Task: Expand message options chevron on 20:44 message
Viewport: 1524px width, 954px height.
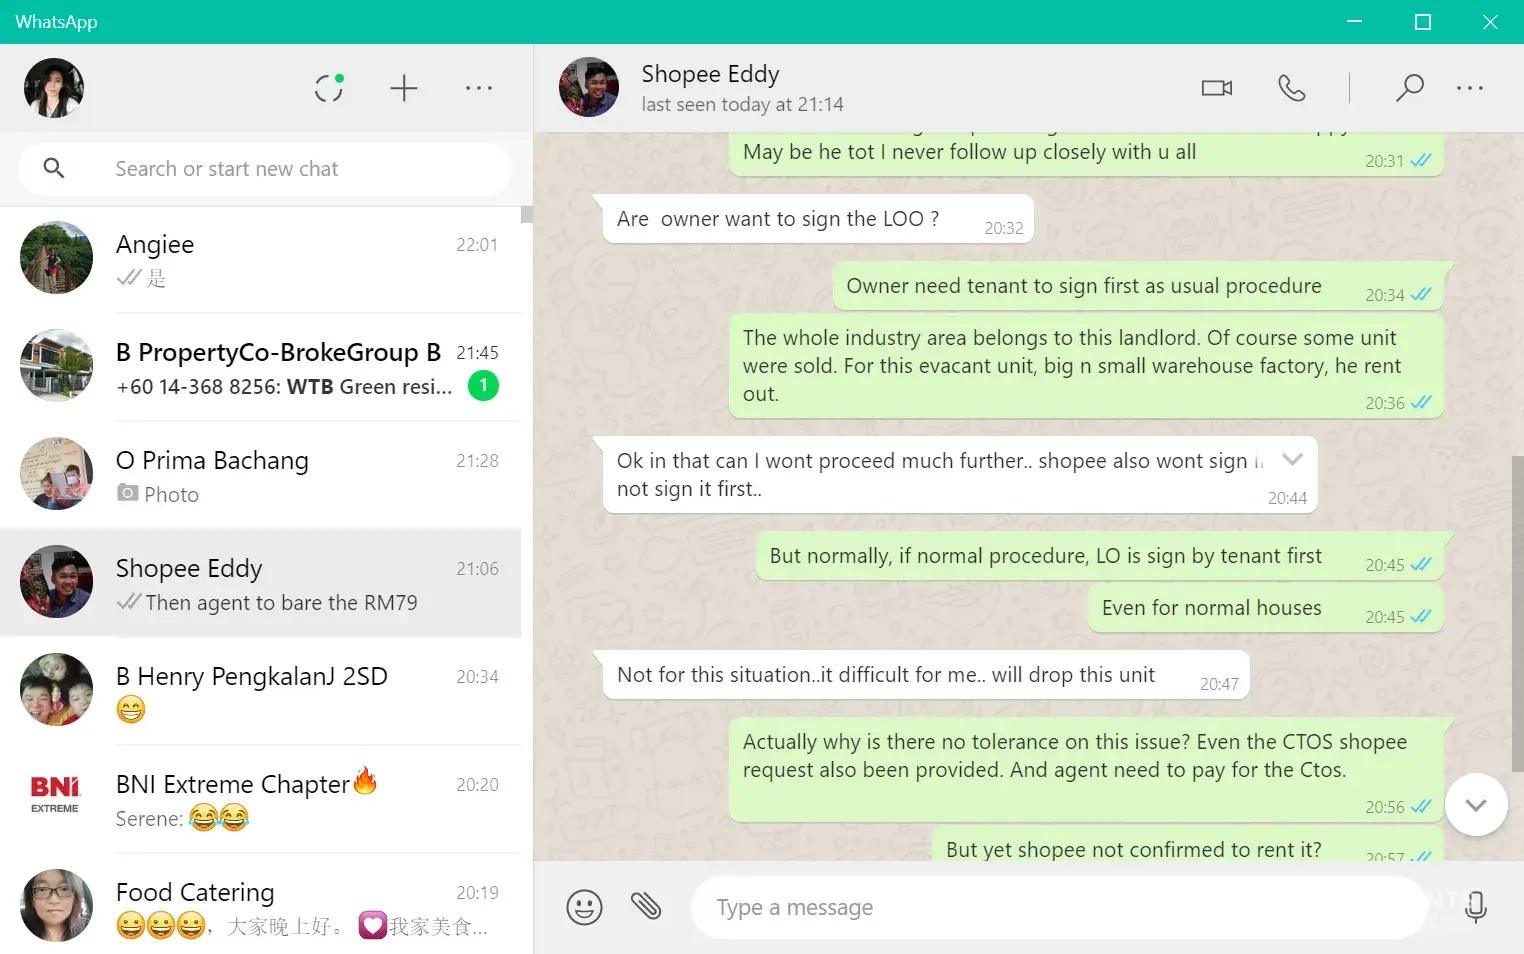Action: (1293, 459)
